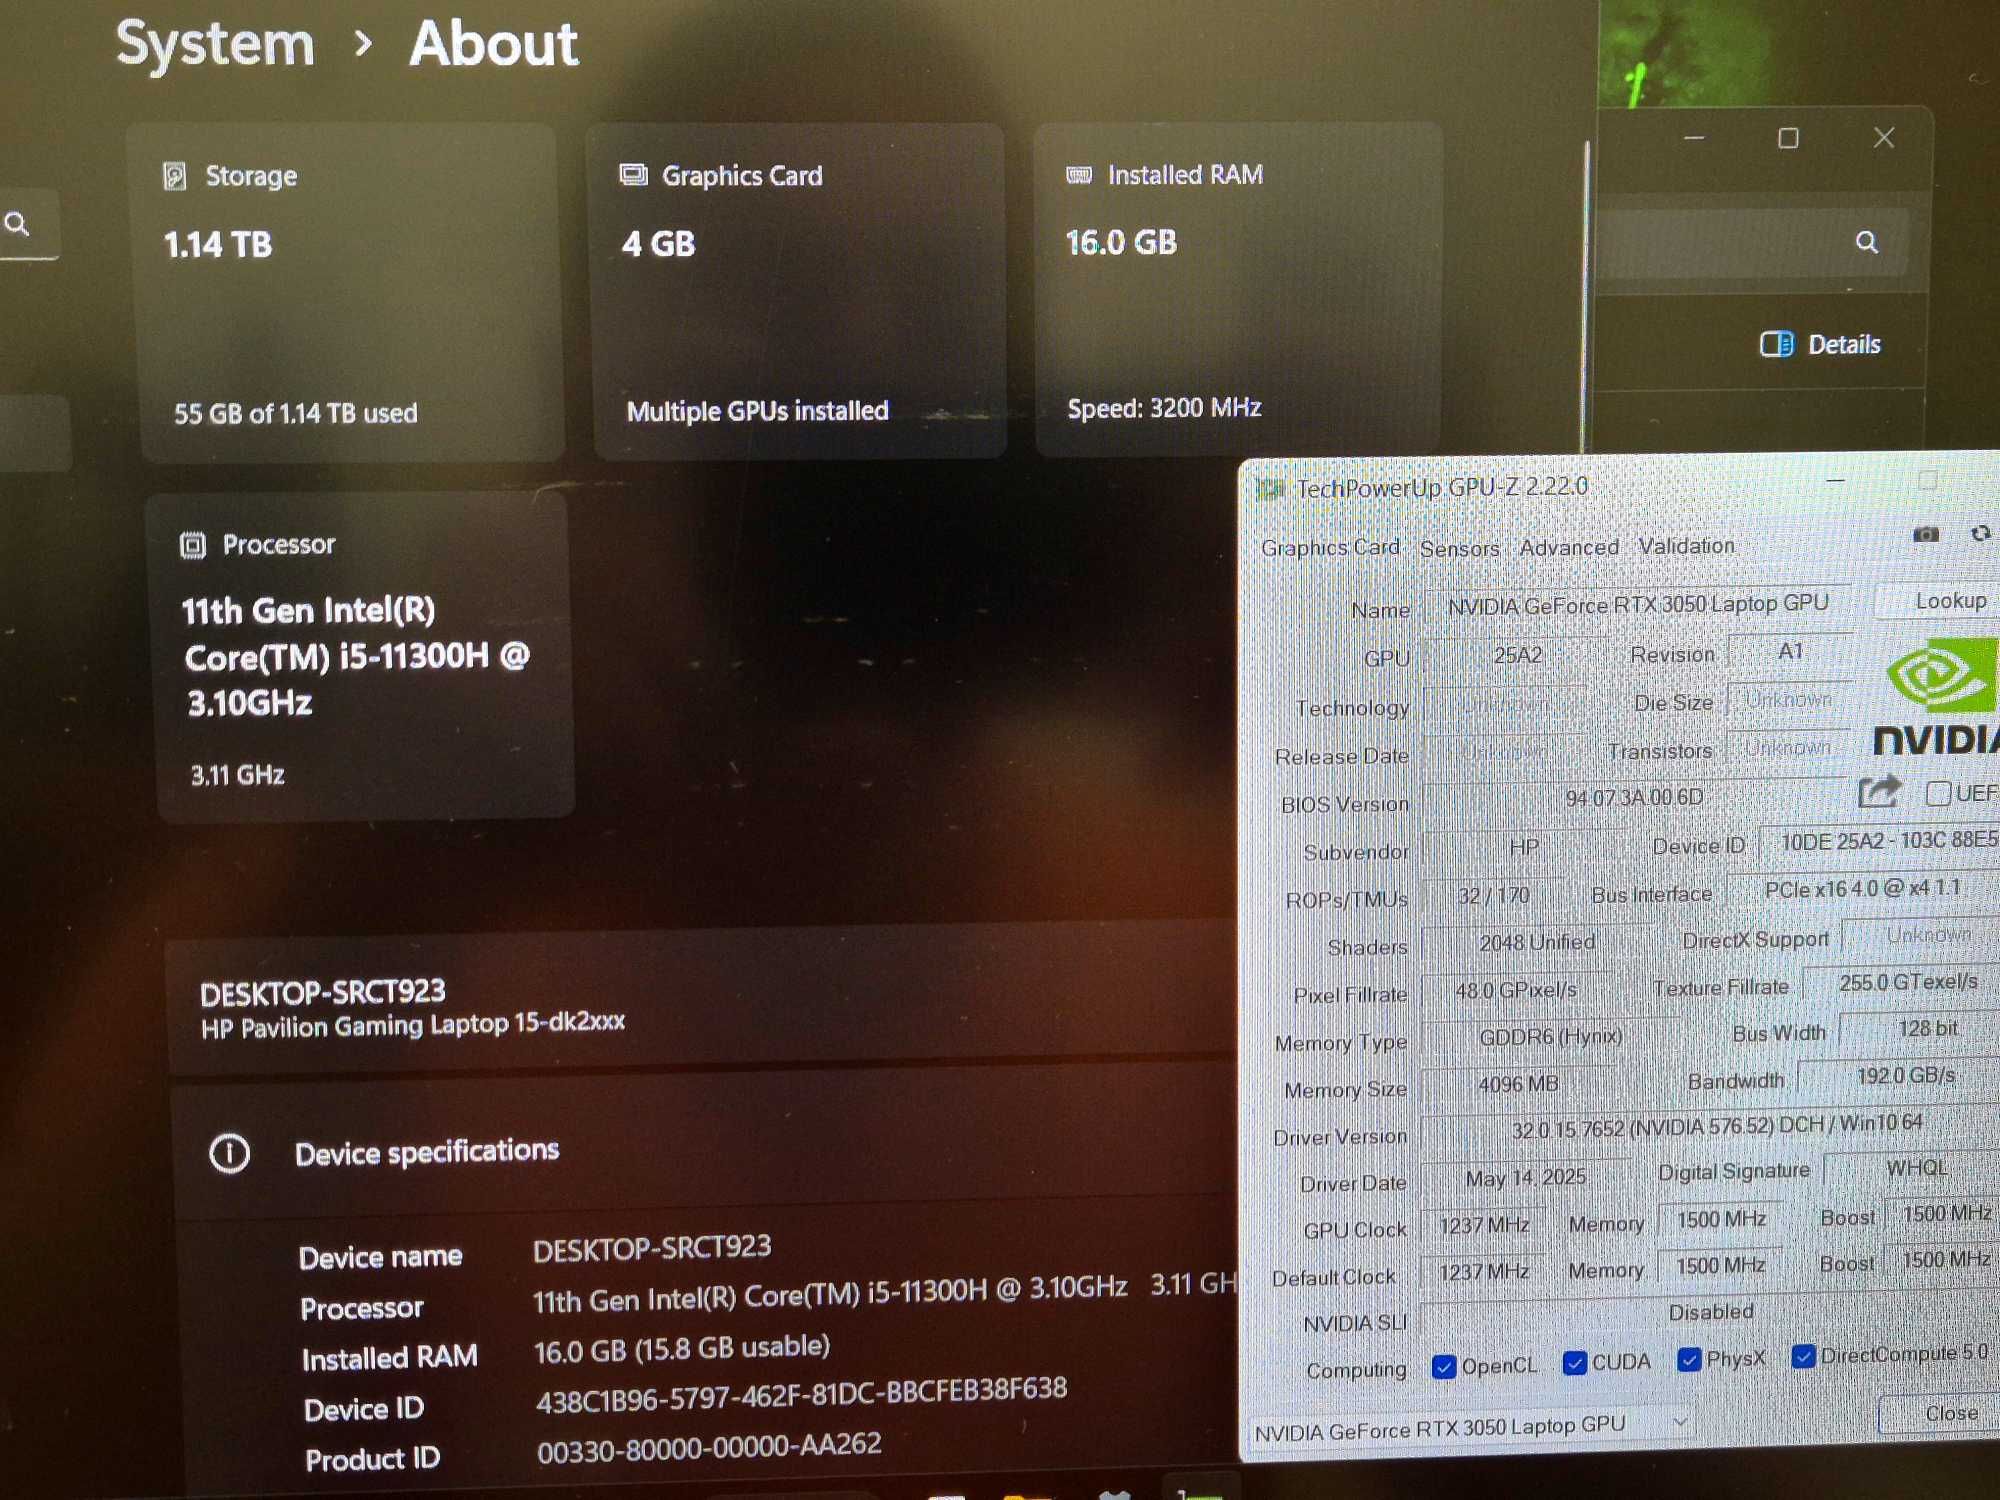The width and height of the screenshot is (2000, 1500).
Task: Click the GPU-Z screenshot camera icon
Action: [x=1926, y=535]
